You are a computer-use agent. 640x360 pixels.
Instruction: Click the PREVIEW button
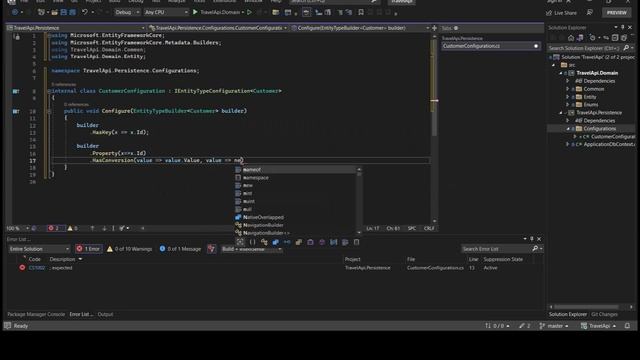point(616,13)
